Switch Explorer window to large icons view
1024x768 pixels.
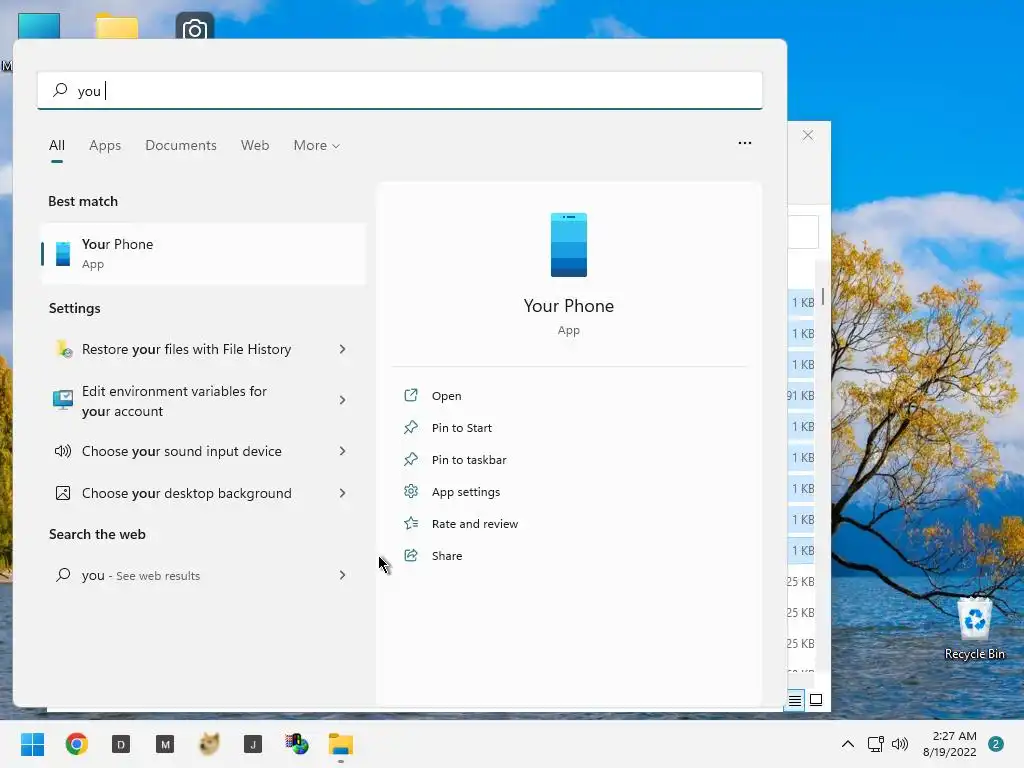pyautogui.click(x=816, y=700)
